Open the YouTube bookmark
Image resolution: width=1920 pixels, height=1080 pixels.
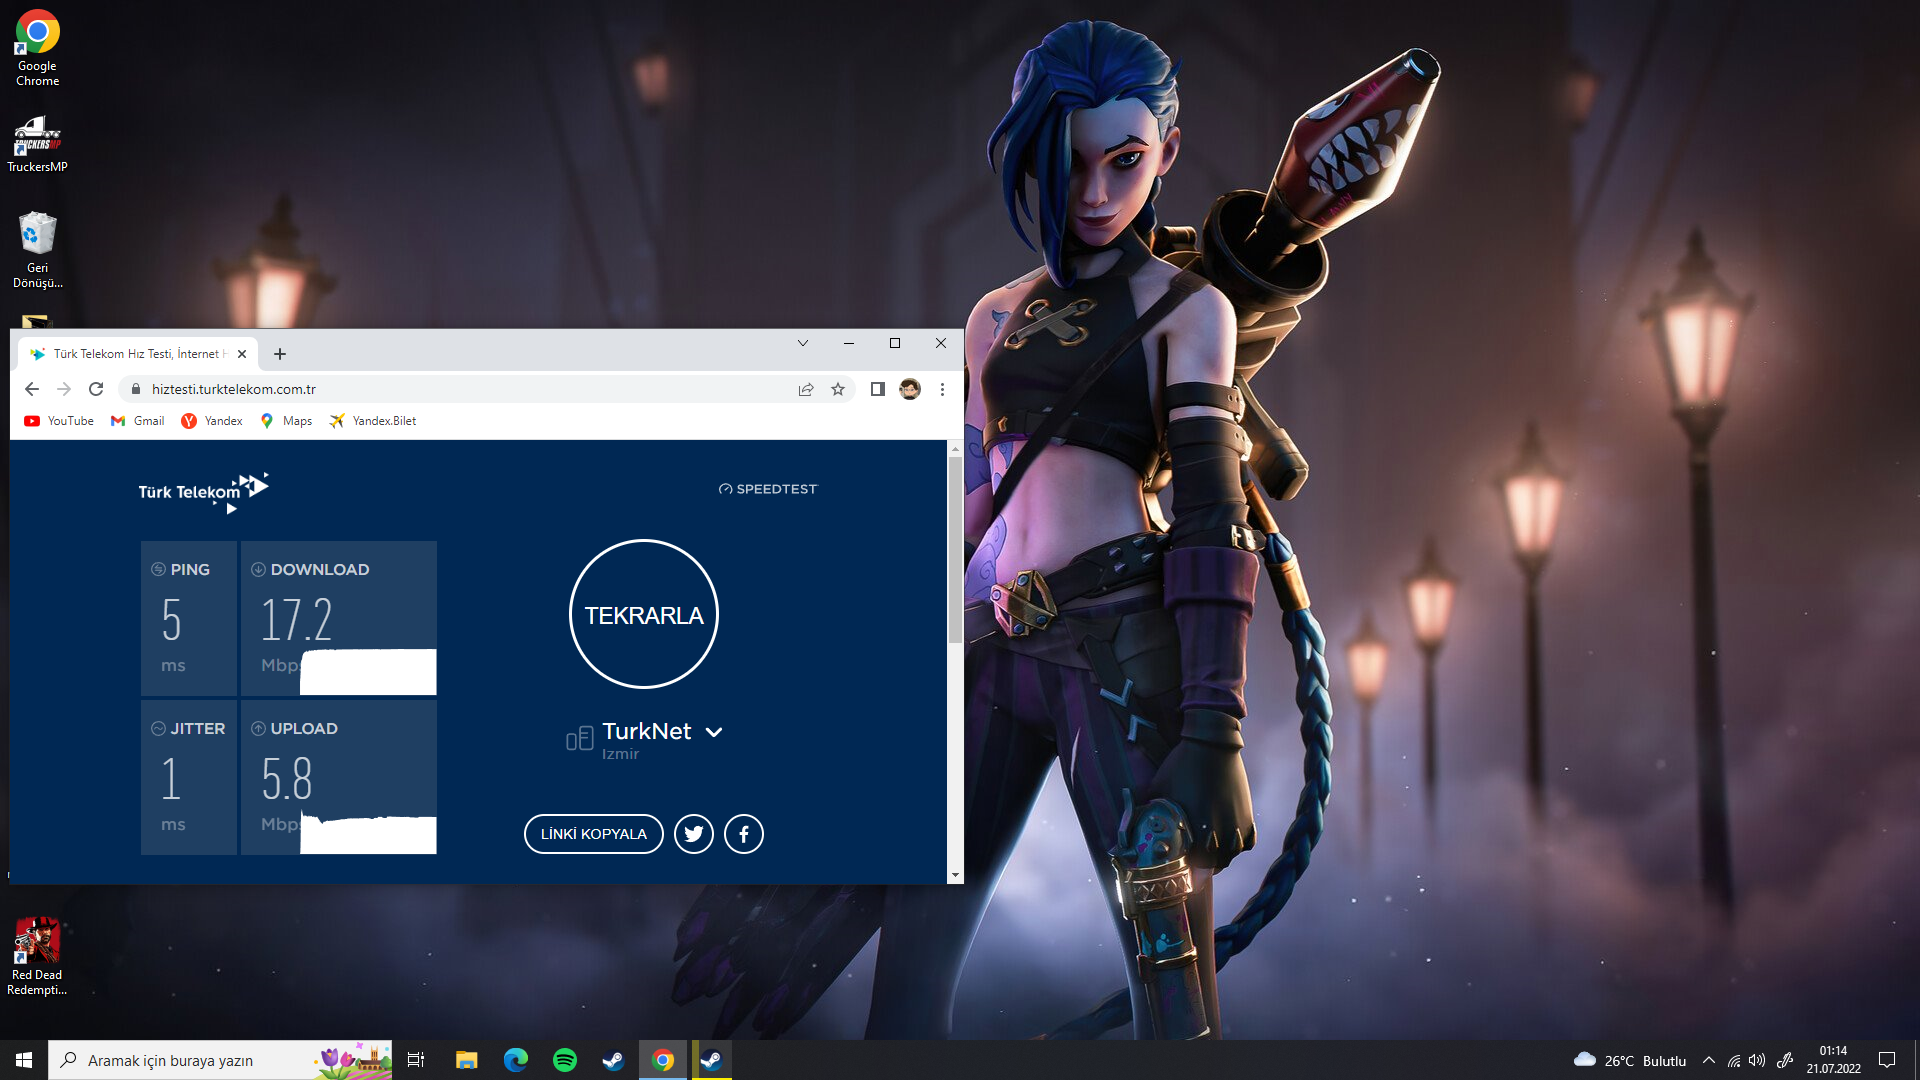point(59,421)
